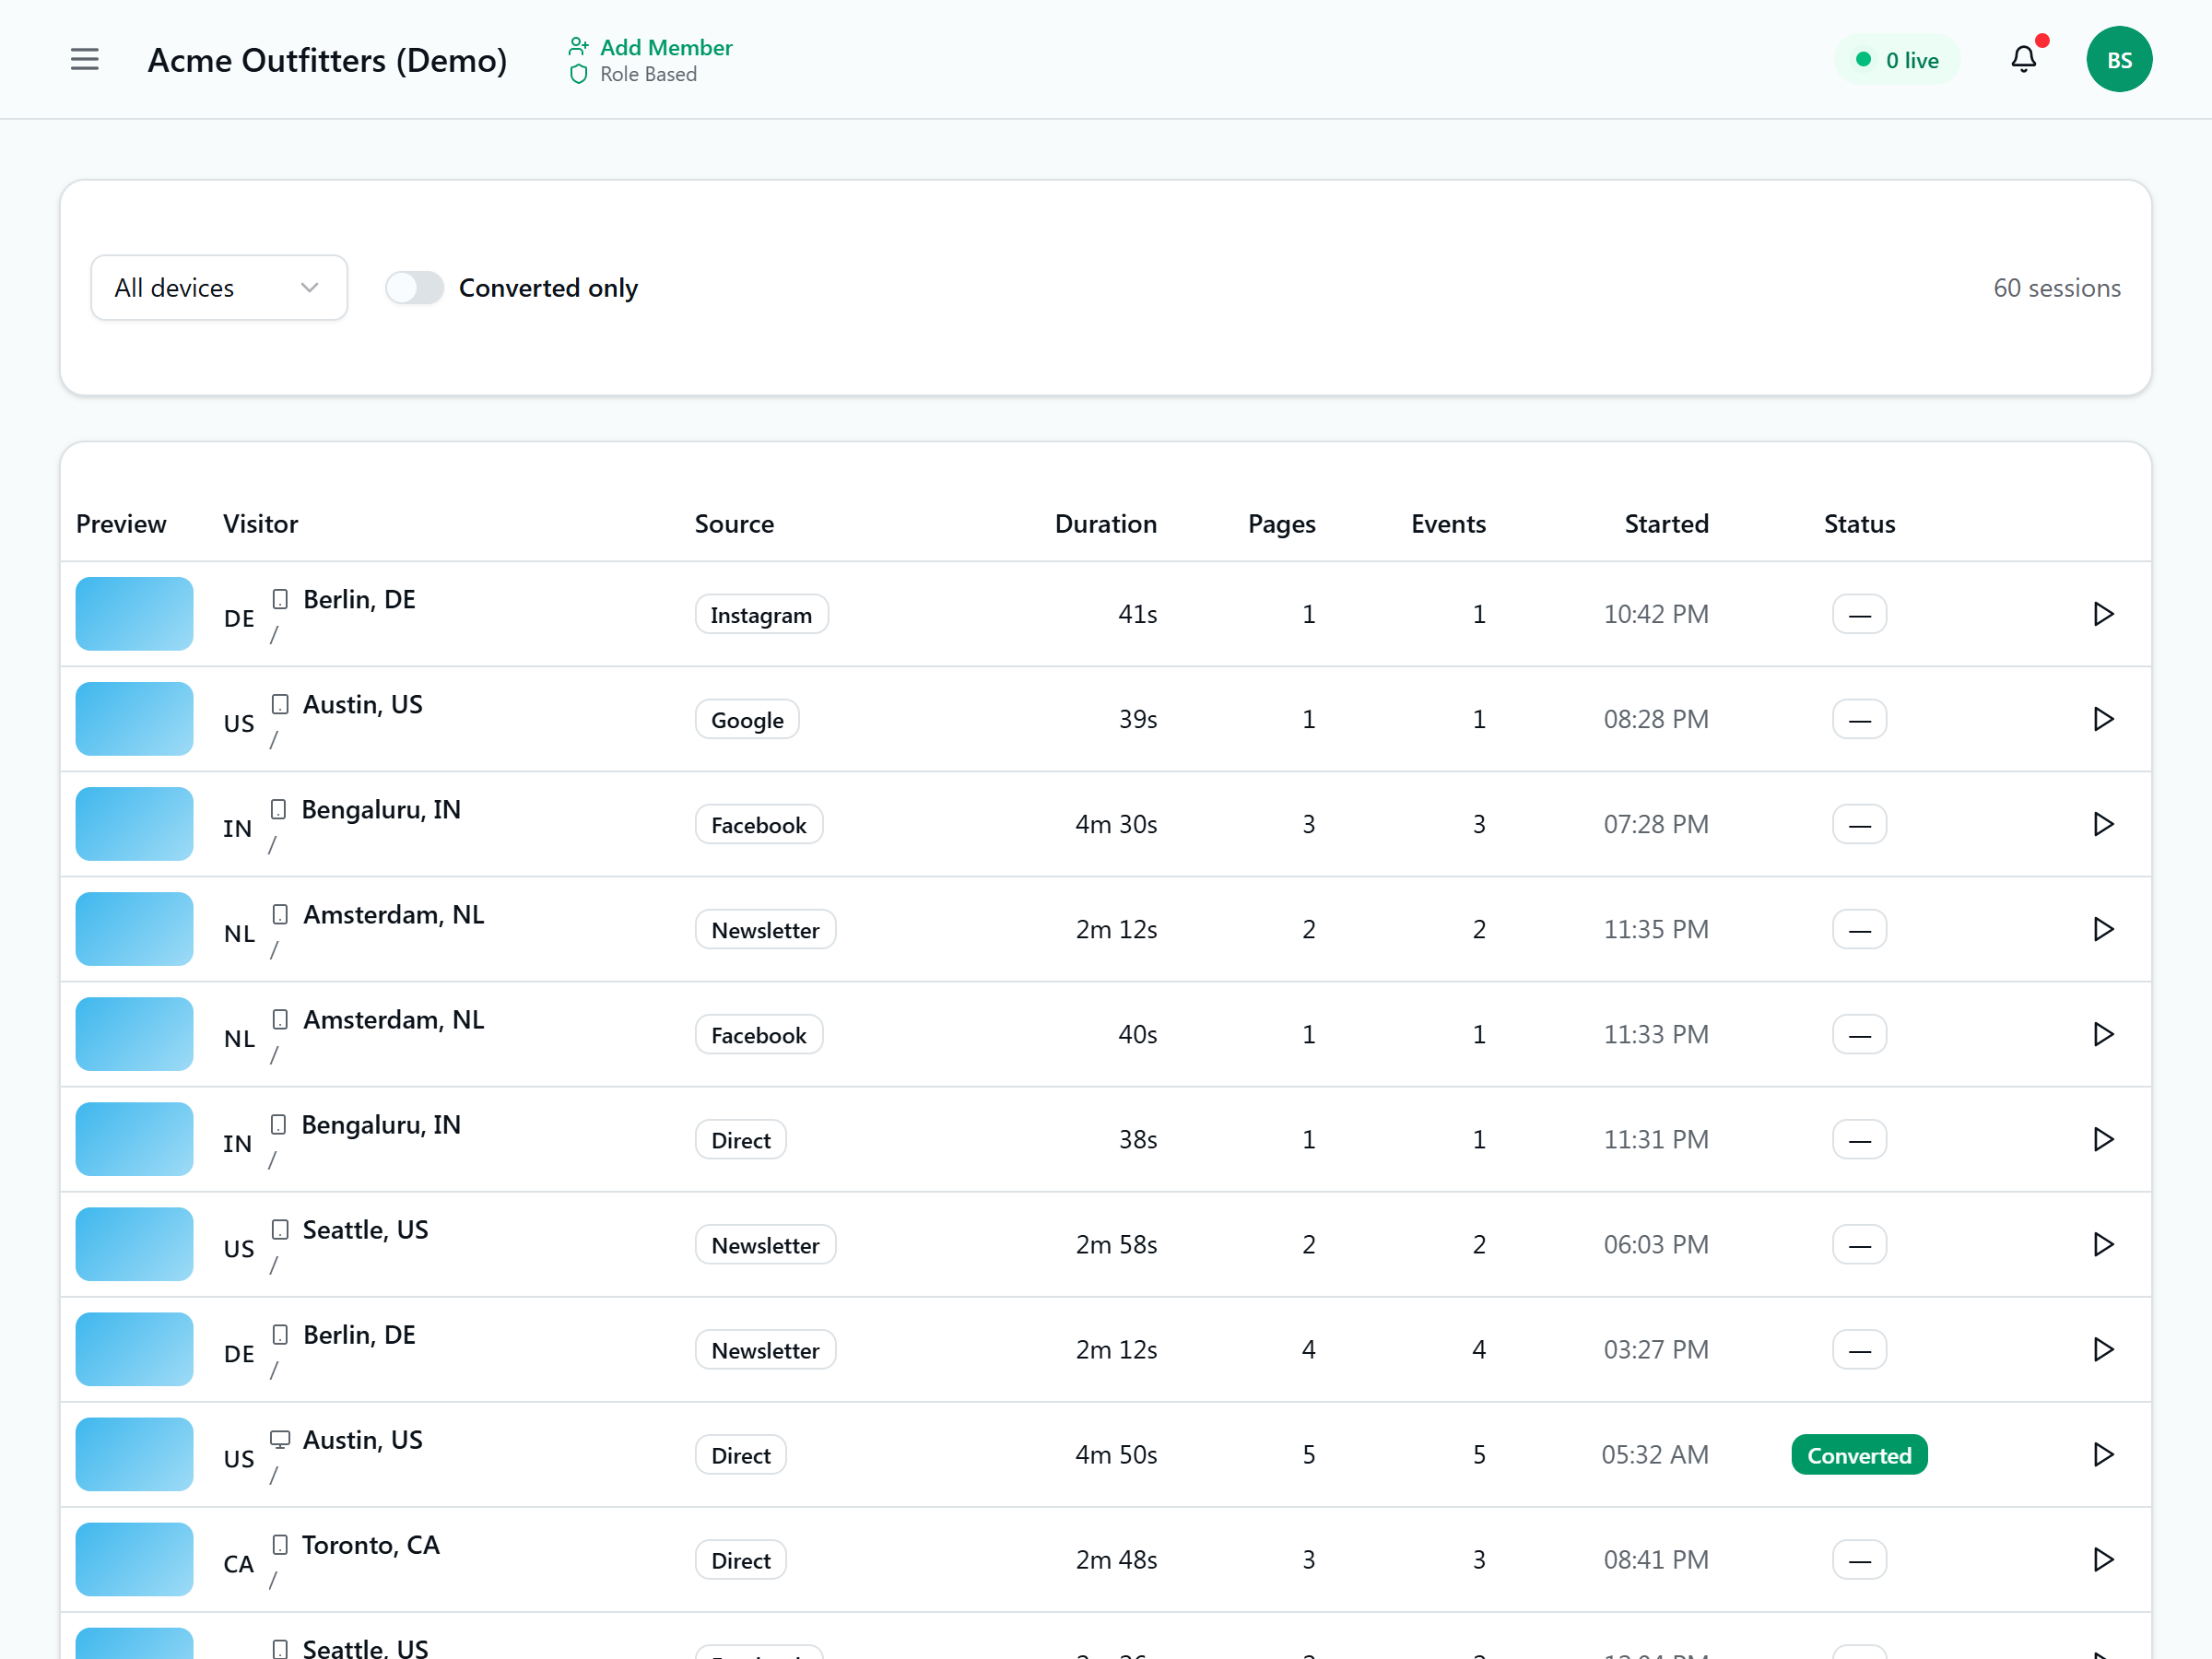Sort by the Started column header
Image resolution: width=2212 pixels, height=1659 pixels.
(1666, 524)
